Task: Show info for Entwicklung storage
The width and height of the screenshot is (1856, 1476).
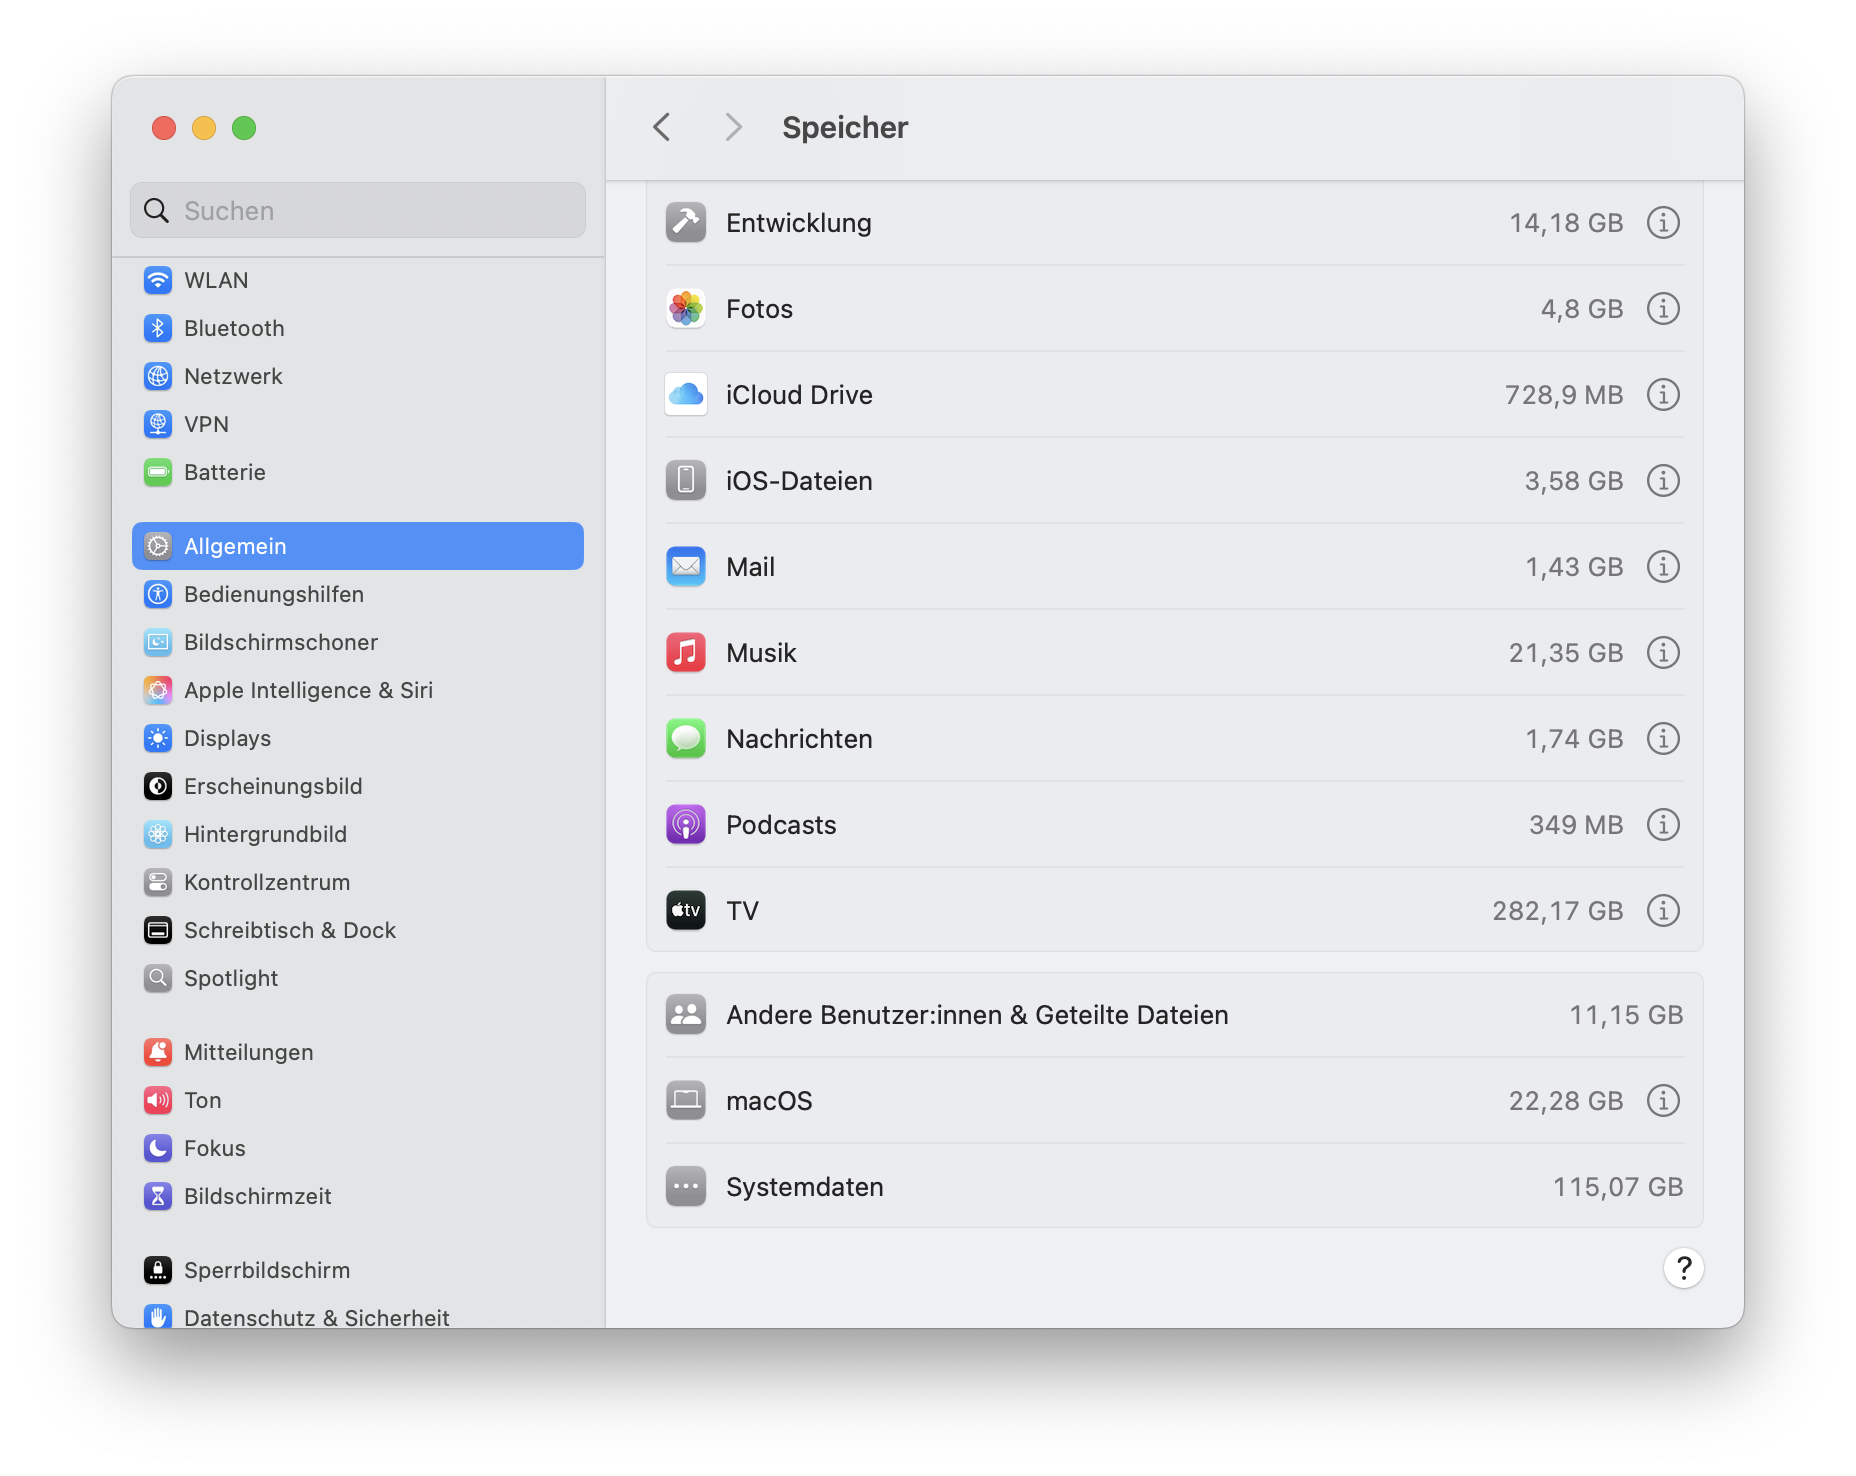Action: pos(1663,222)
